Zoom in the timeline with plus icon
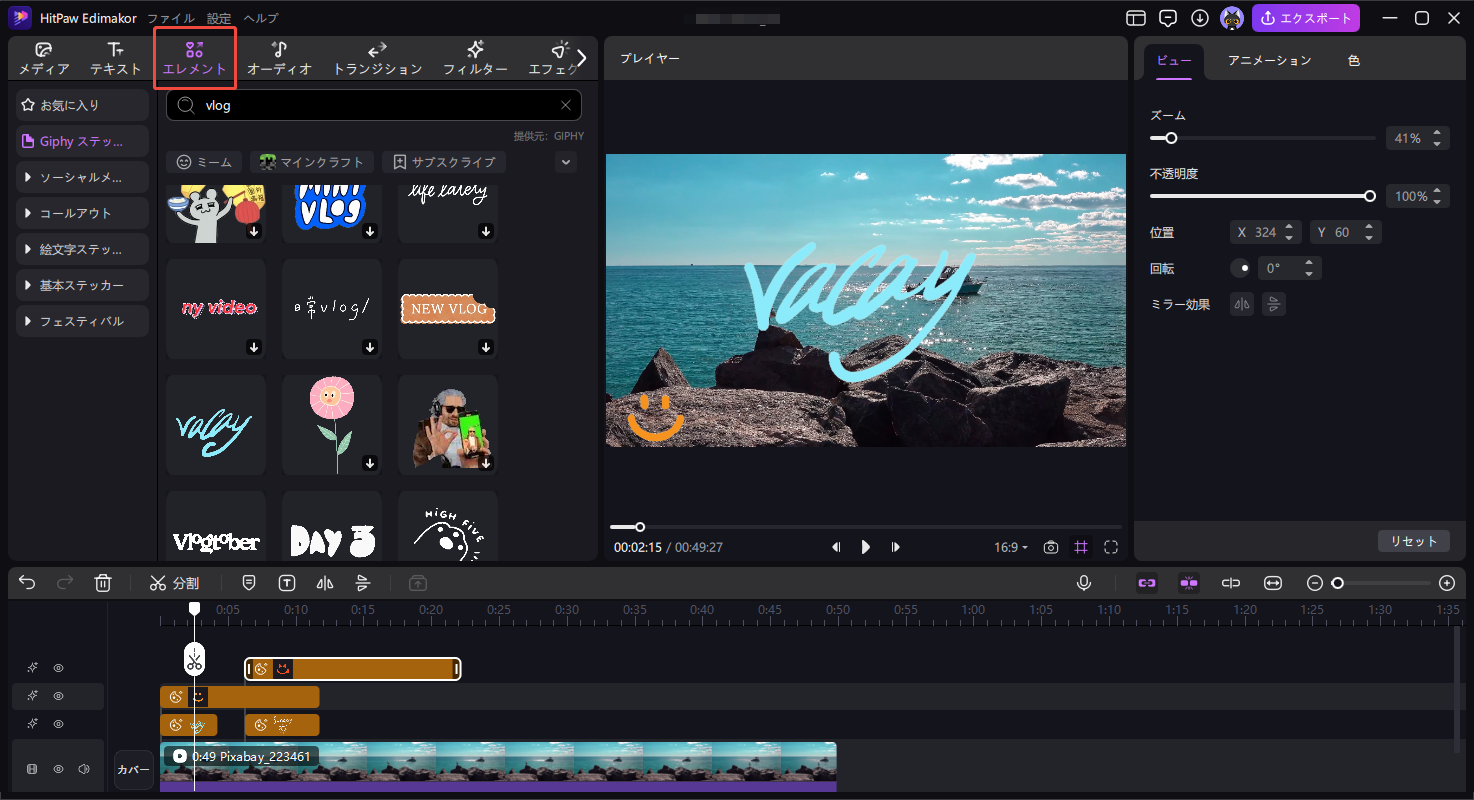1474x800 pixels. coord(1447,583)
